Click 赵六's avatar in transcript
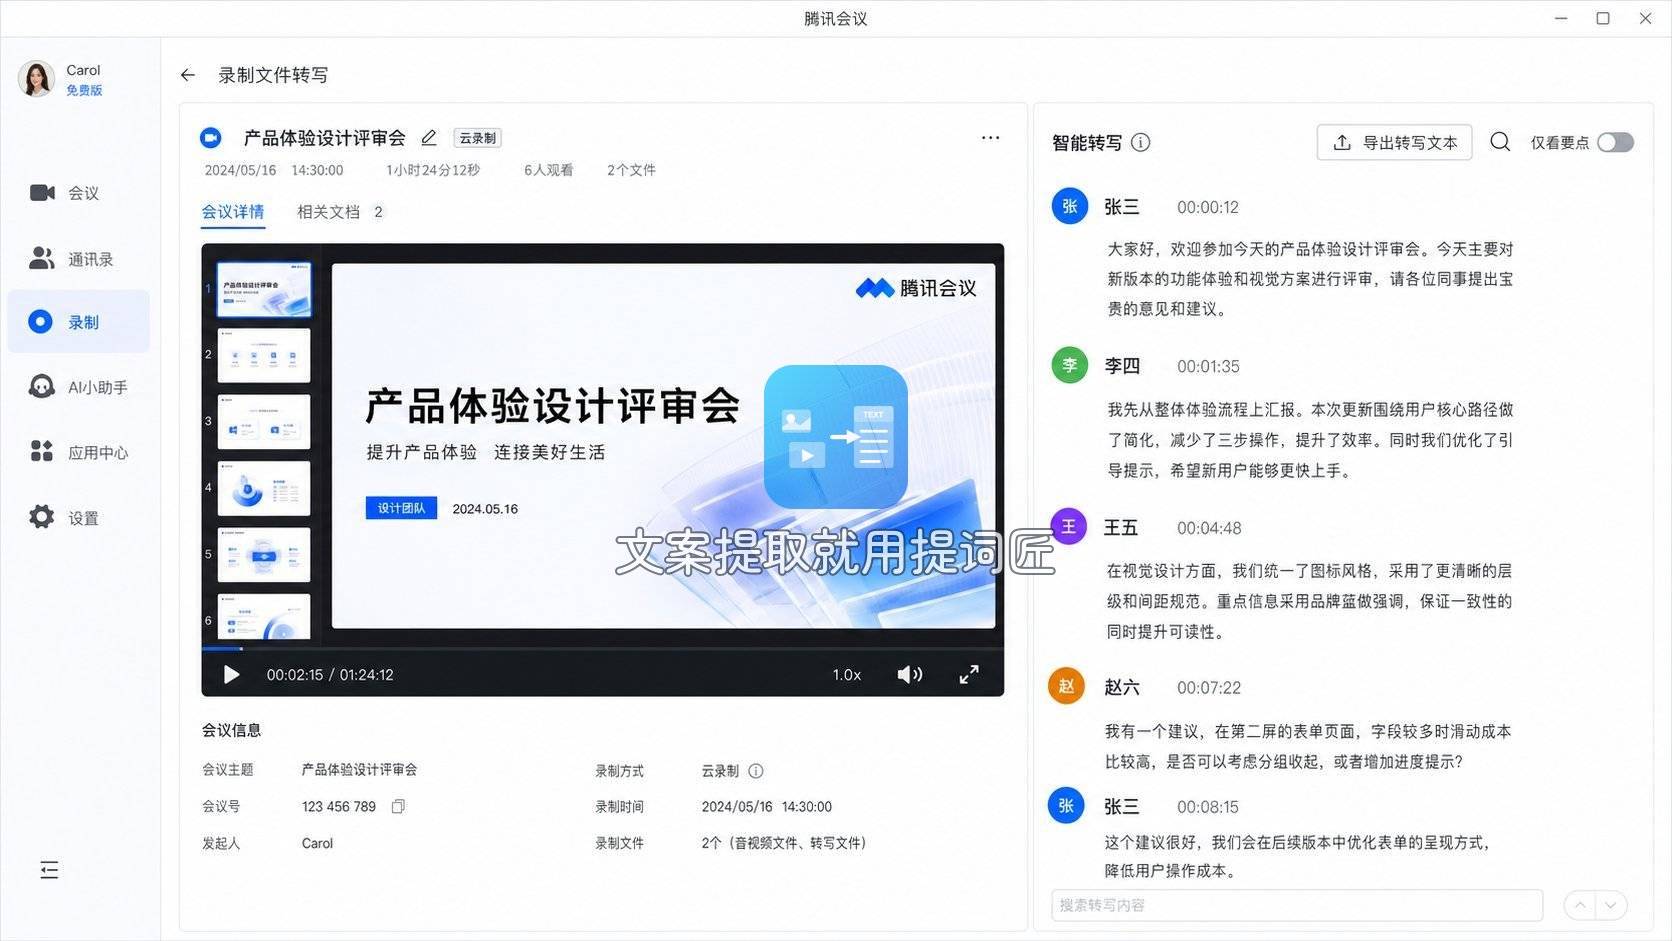Image resolution: width=1672 pixels, height=941 pixels. (1066, 686)
